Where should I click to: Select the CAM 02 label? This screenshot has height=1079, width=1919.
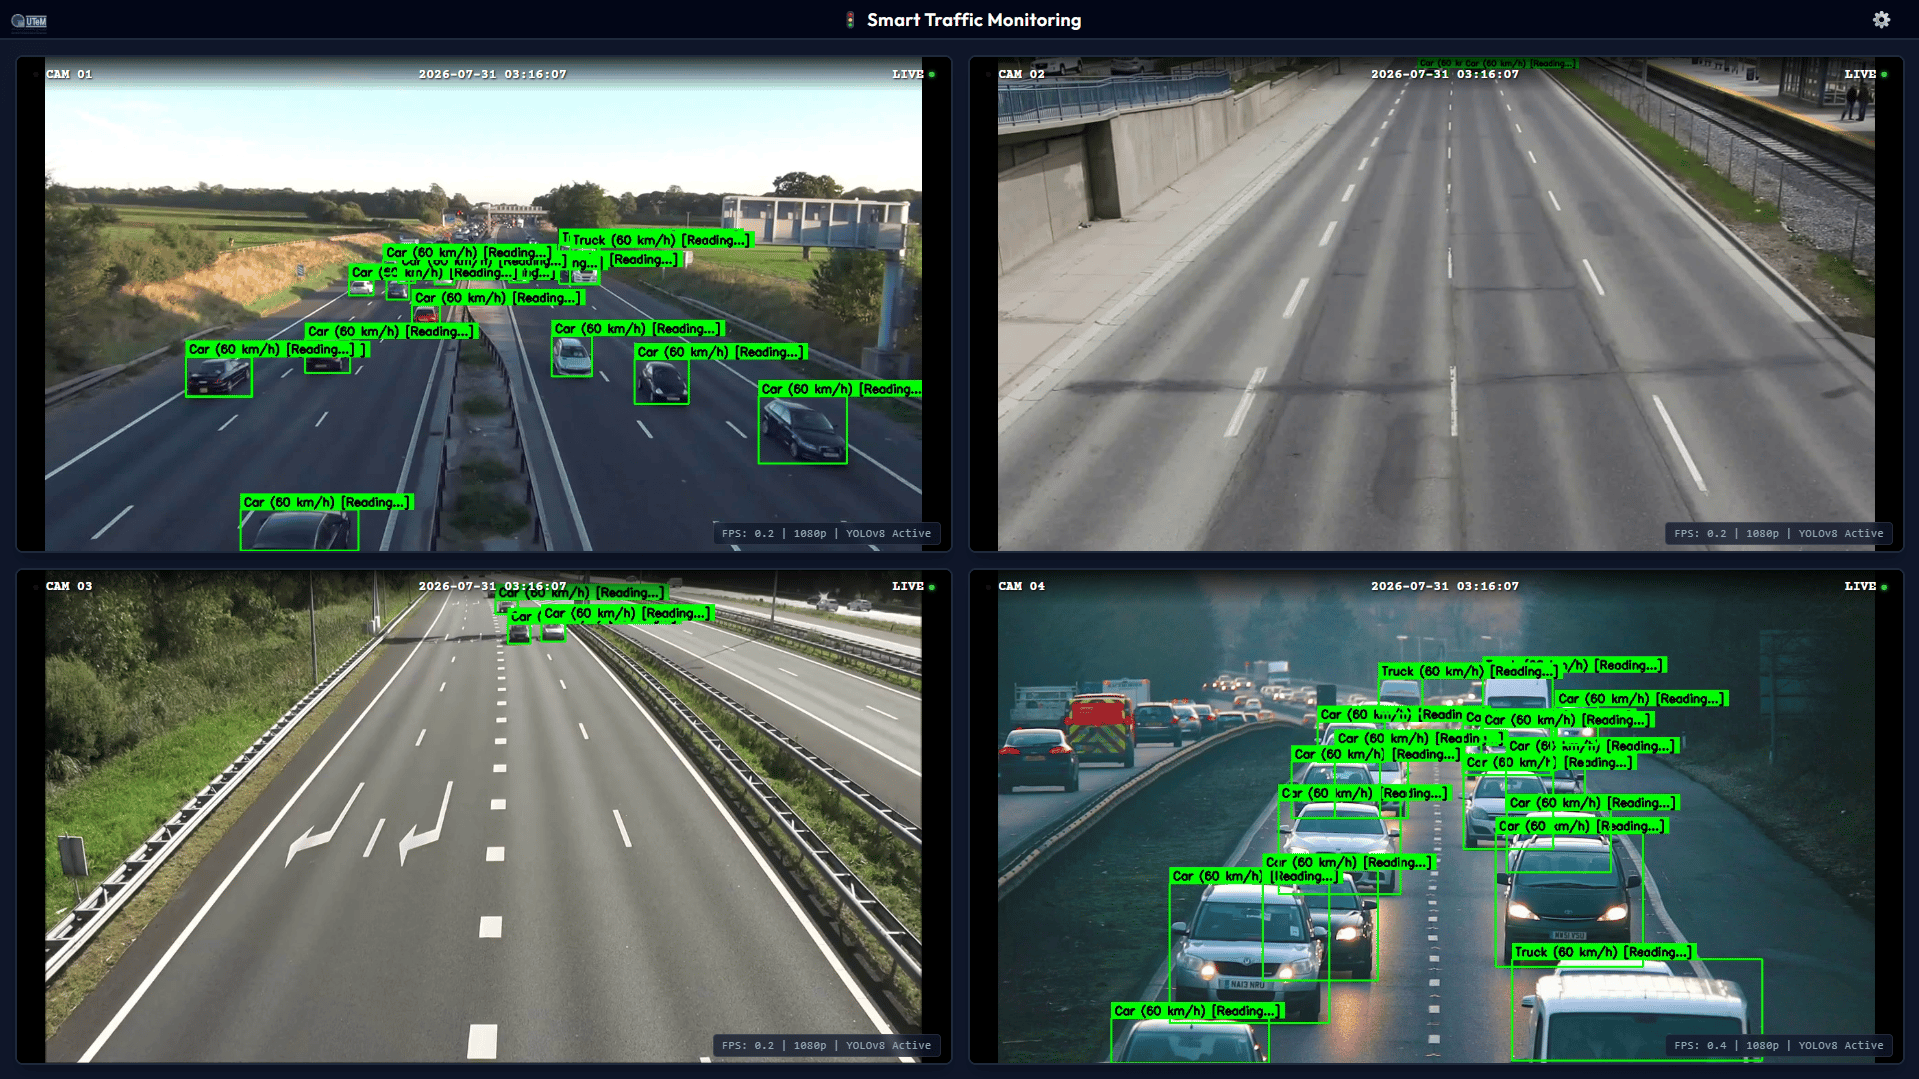pos(1021,74)
